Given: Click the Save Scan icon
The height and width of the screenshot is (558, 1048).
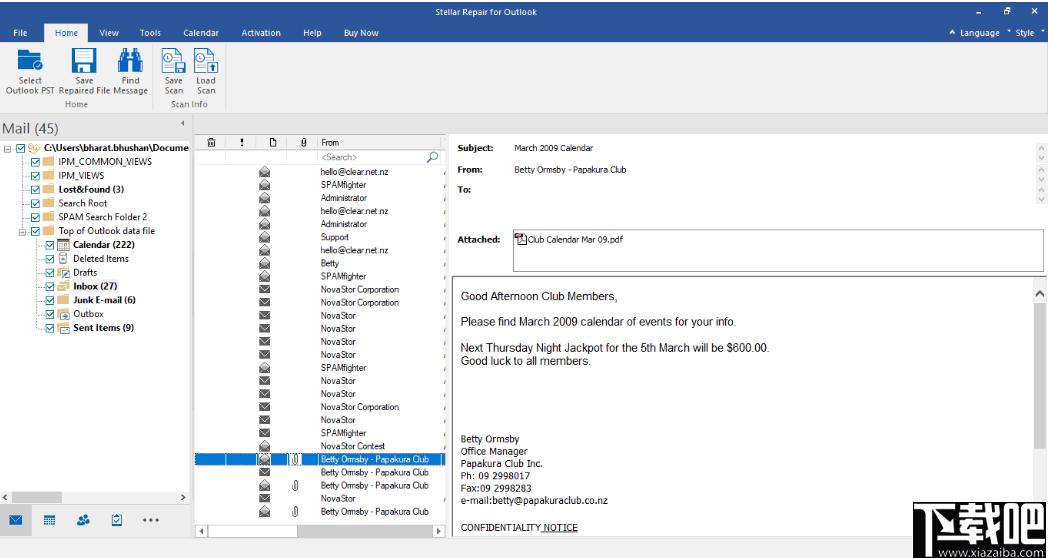Looking at the screenshot, I should pos(174,61).
